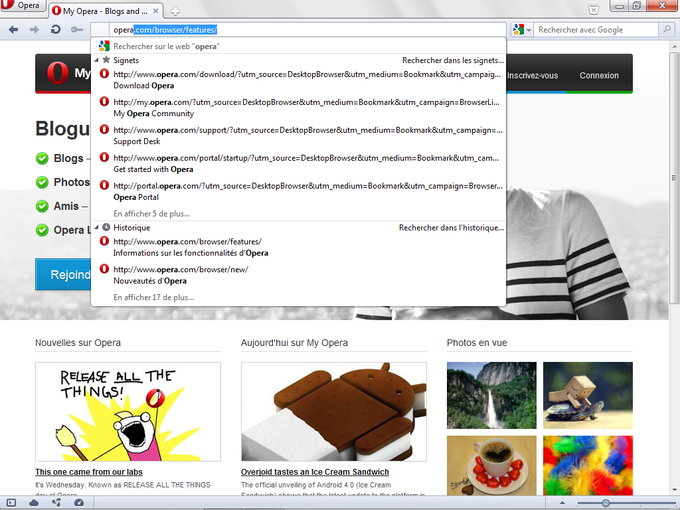Reload the page with the refresh icon
680x510 pixels.
tap(56, 29)
